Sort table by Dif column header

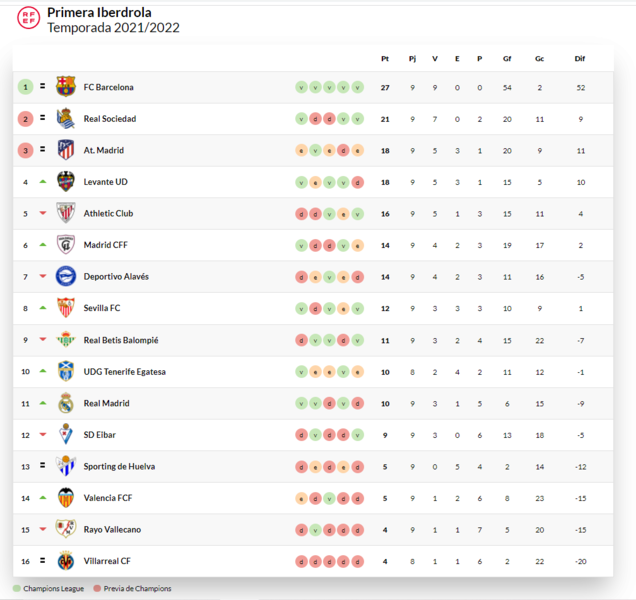coord(580,59)
